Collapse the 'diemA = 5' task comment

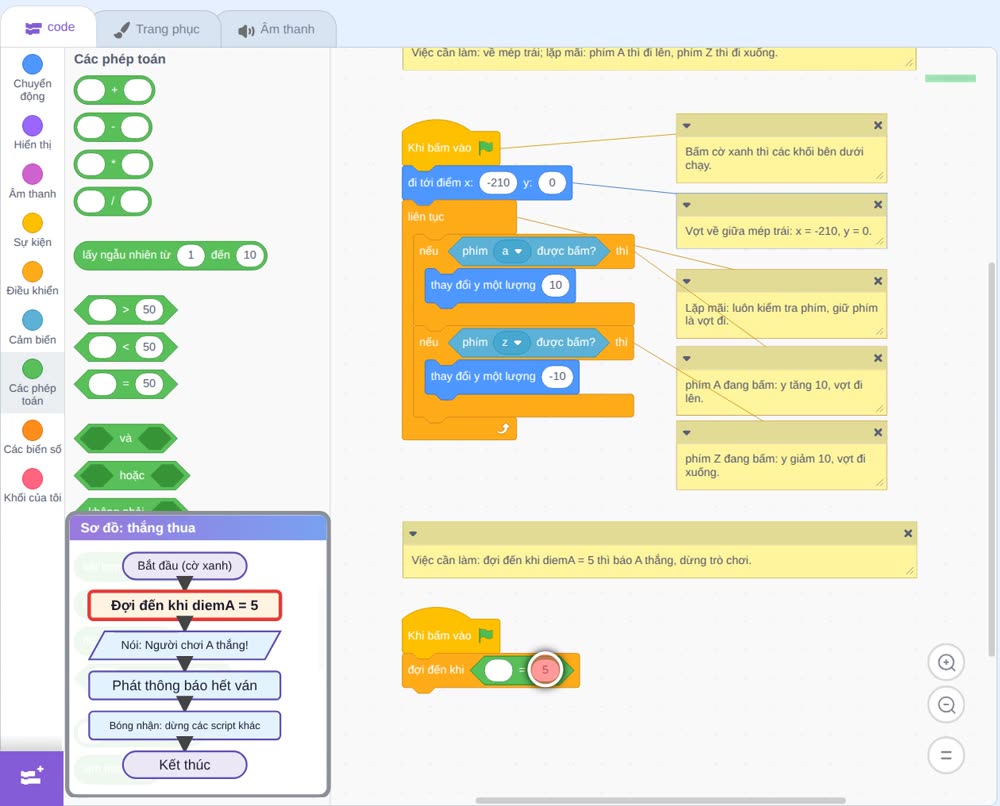click(413, 534)
